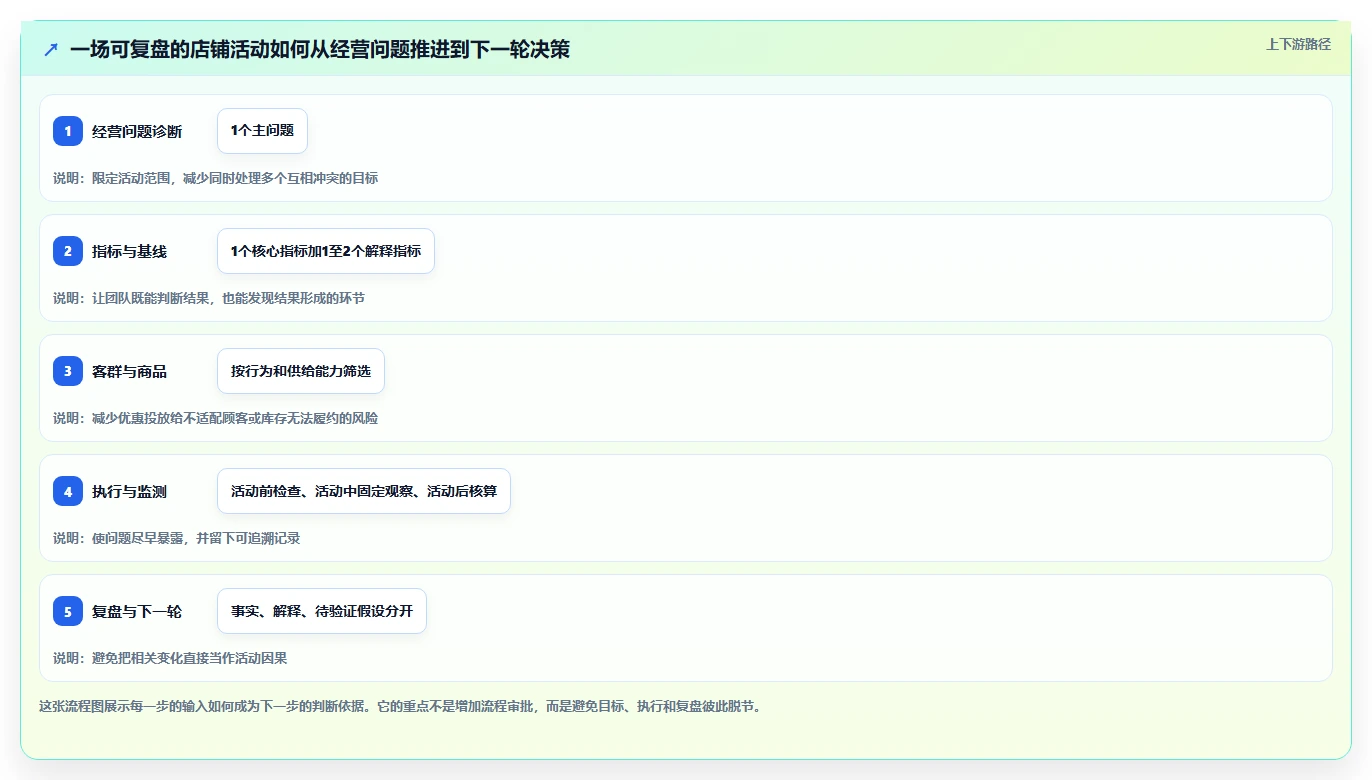
Task: Select the step 4 number badge
Action: 68,491
